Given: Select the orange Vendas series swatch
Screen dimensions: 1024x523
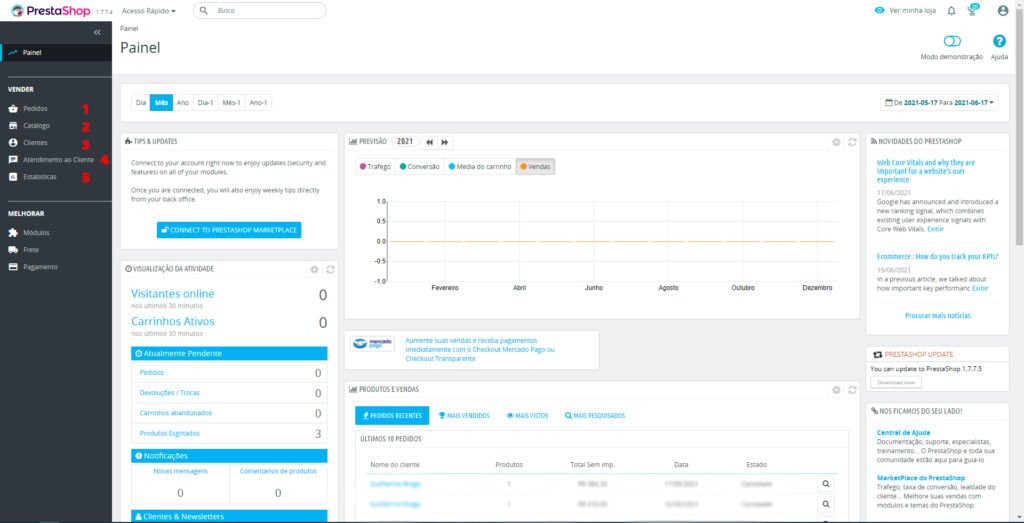Looking at the screenshot, I should coord(535,166).
